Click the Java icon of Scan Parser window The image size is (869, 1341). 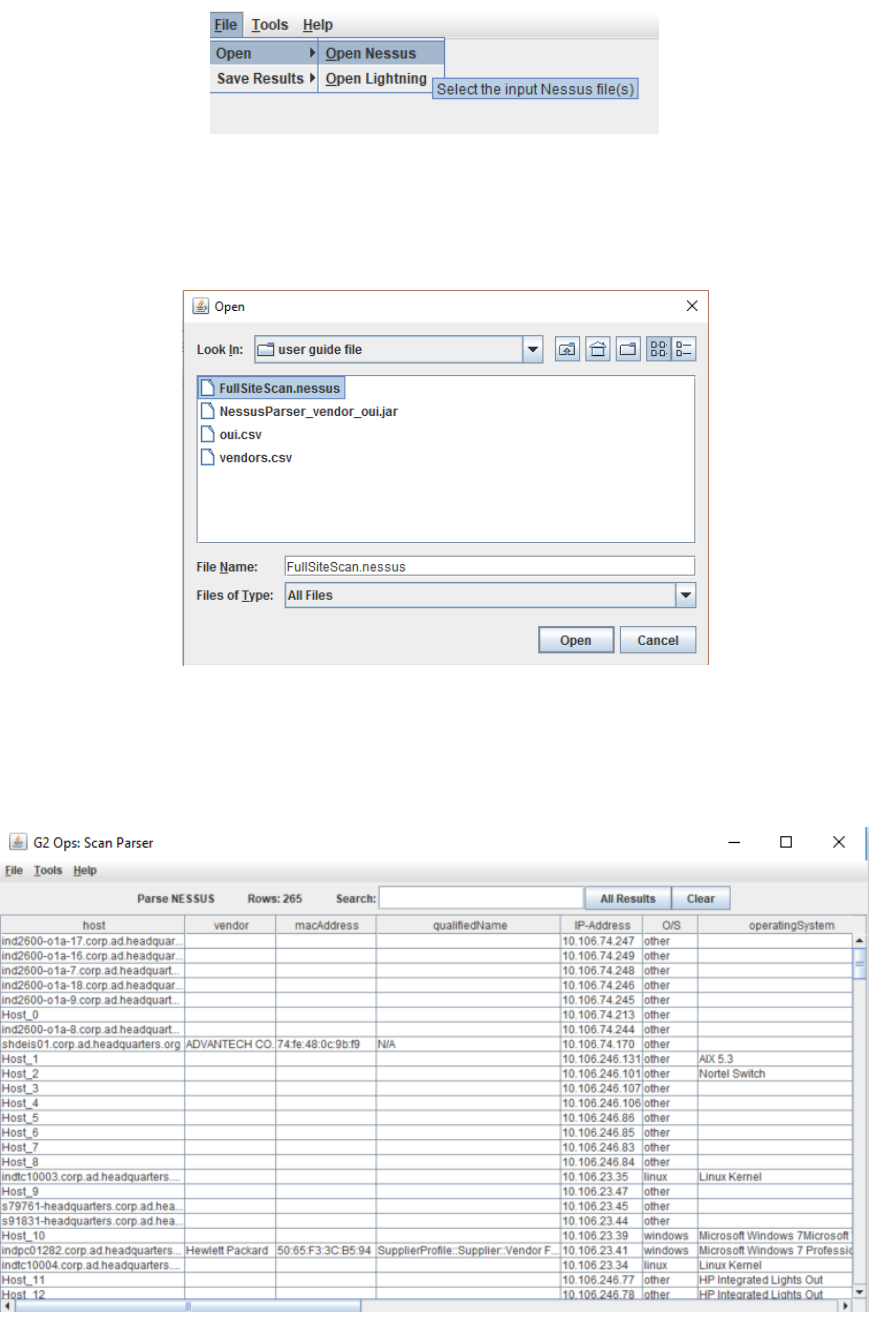coord(17,843)
